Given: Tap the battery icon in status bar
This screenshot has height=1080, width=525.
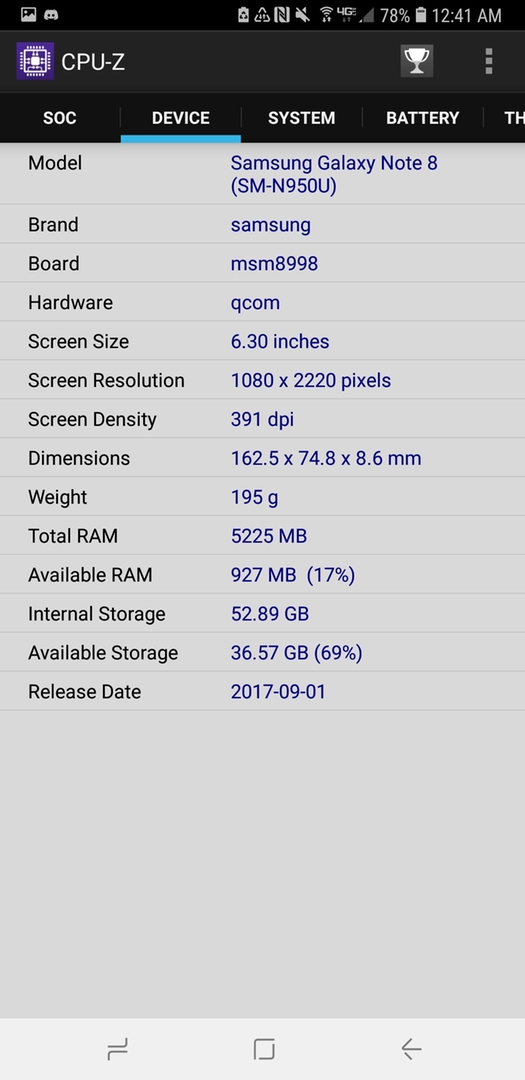Looking at the screenshot, I should point(421,14).
